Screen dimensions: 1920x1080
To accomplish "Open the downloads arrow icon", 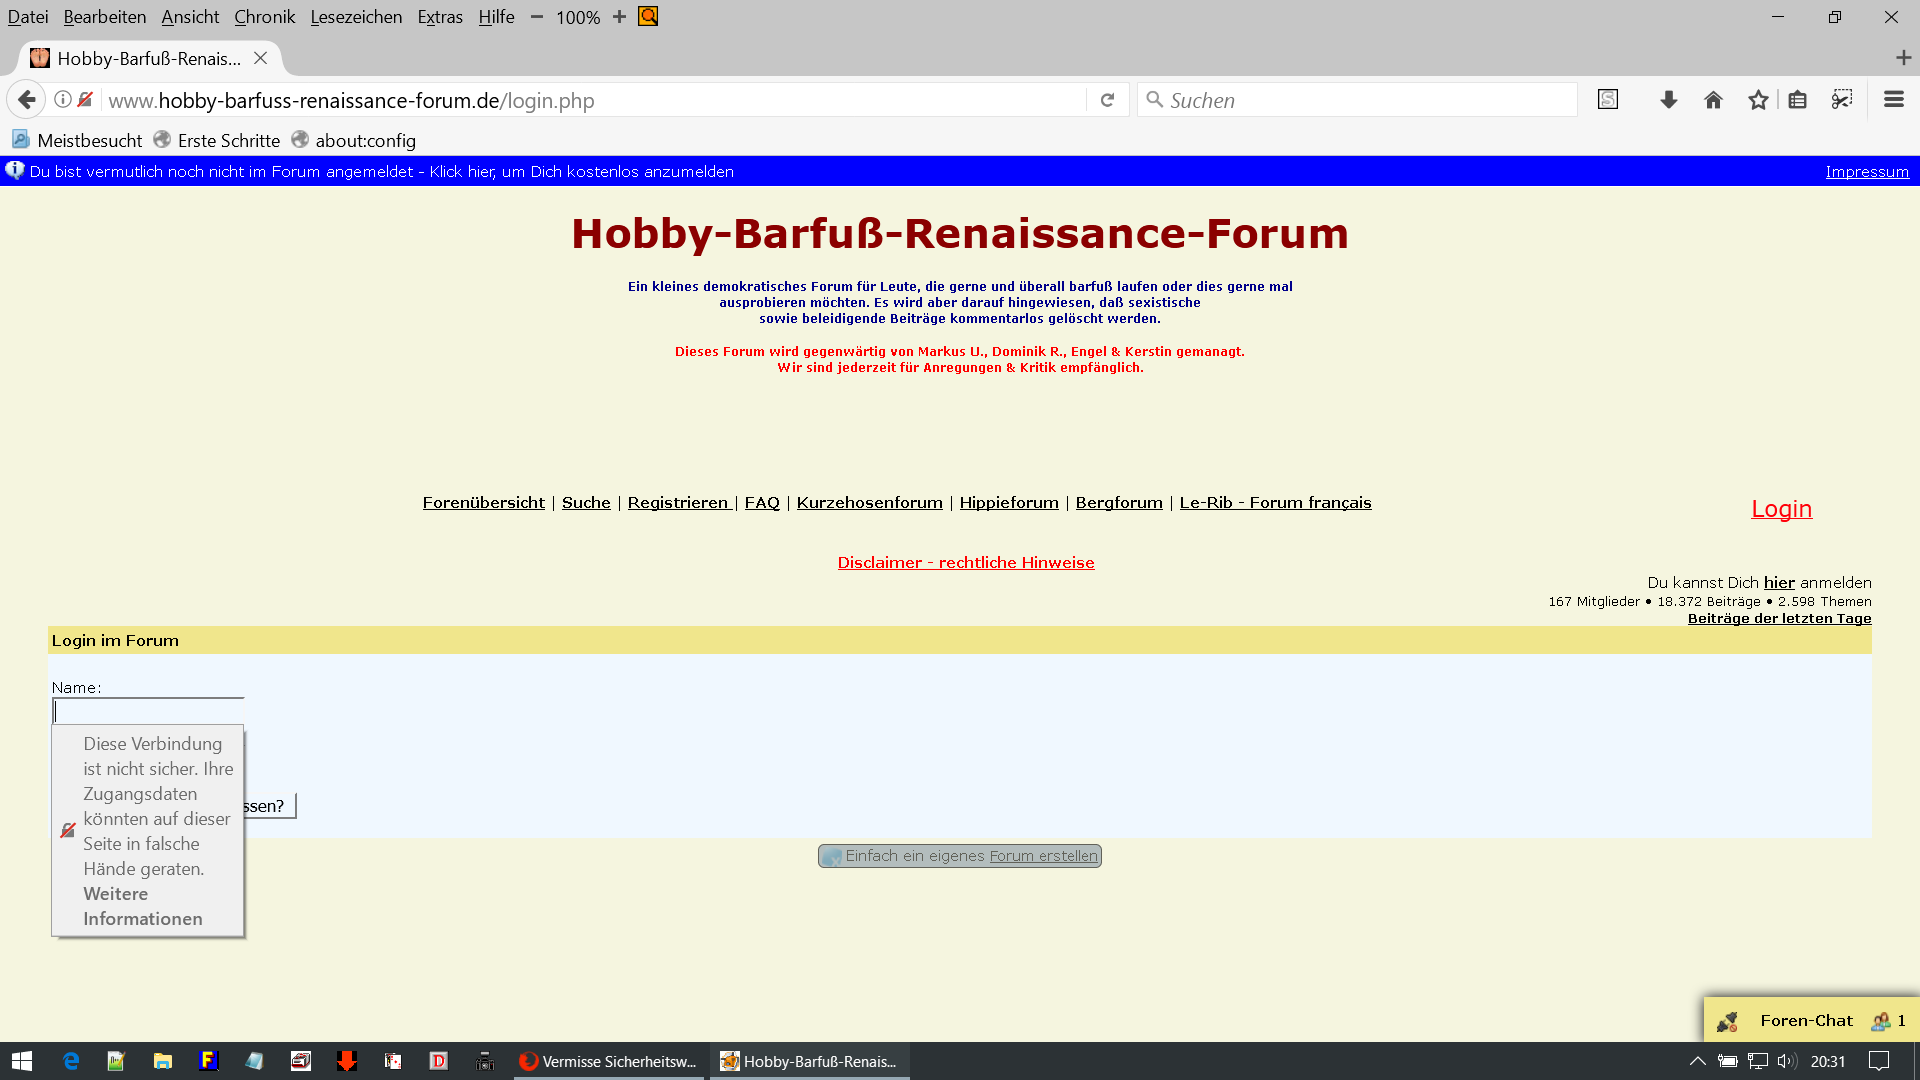I will (x=1668, y=100).
